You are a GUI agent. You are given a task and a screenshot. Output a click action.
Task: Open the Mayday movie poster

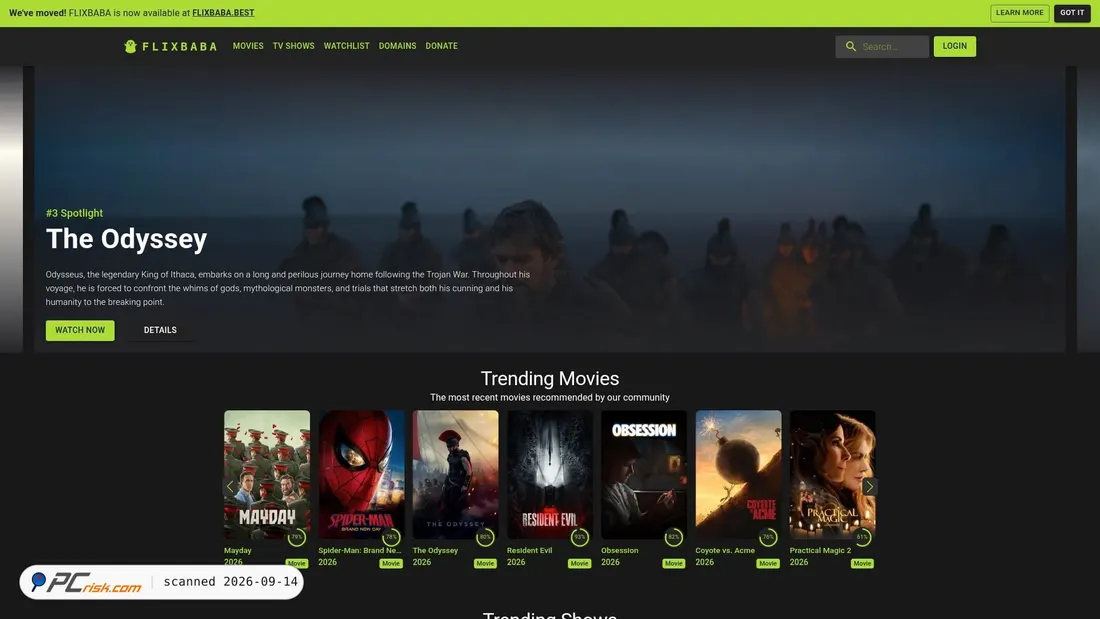pos(267,474)
